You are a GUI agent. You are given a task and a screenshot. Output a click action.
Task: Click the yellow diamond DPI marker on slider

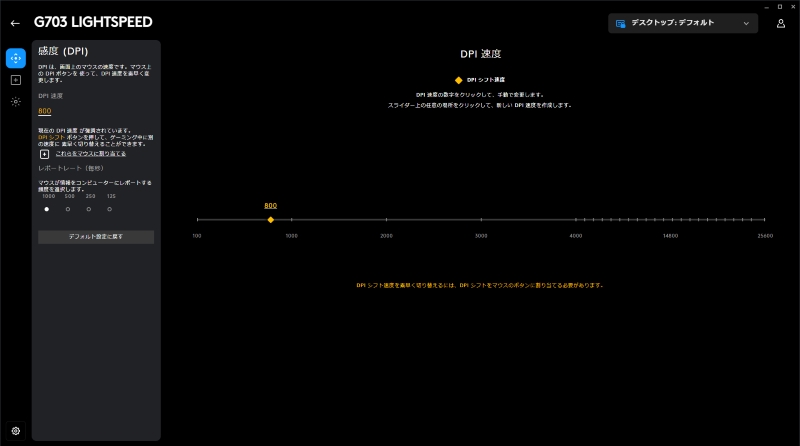[271, 220]
